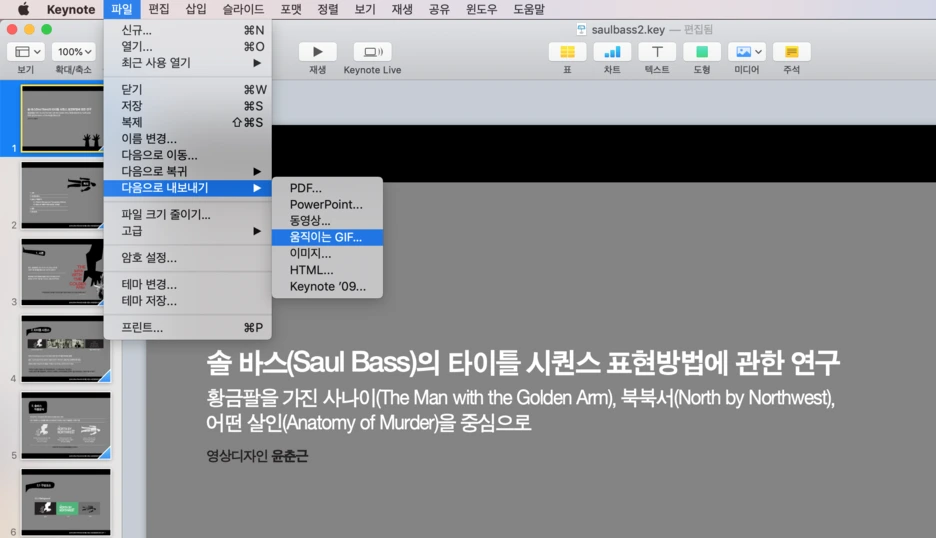Image resolution: width=936 pixels, height=538 pixels.
Task: Open the 재생 menu in menu bar
Action: click(402, 9)
